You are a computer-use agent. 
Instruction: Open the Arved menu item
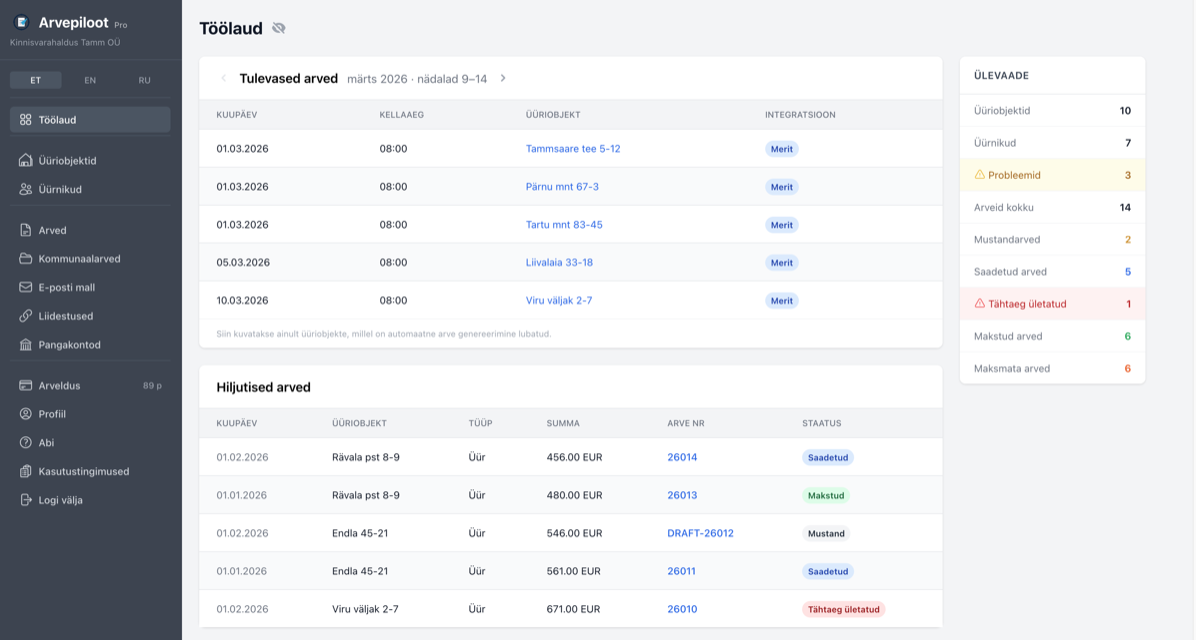tap(52, 230)
